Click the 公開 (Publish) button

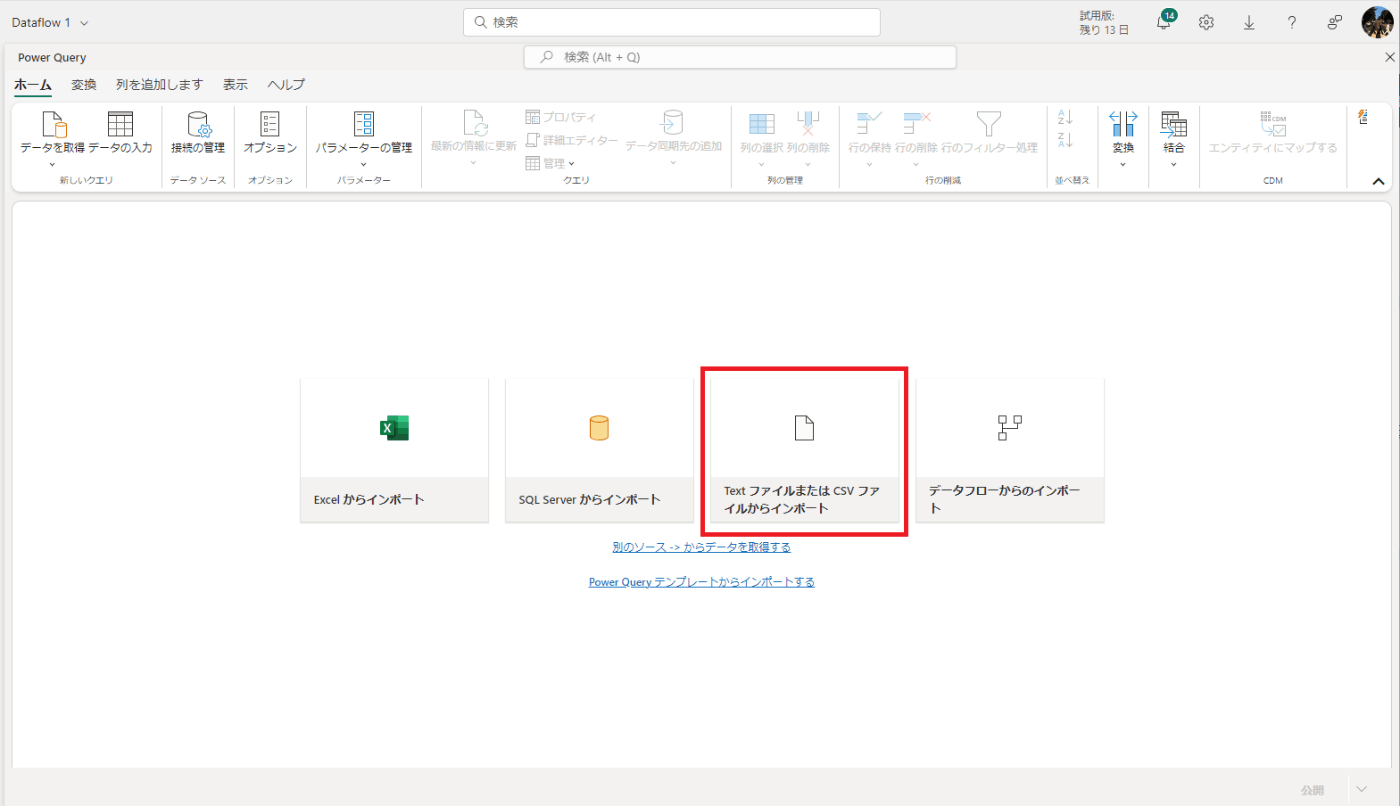point(1311,789)
